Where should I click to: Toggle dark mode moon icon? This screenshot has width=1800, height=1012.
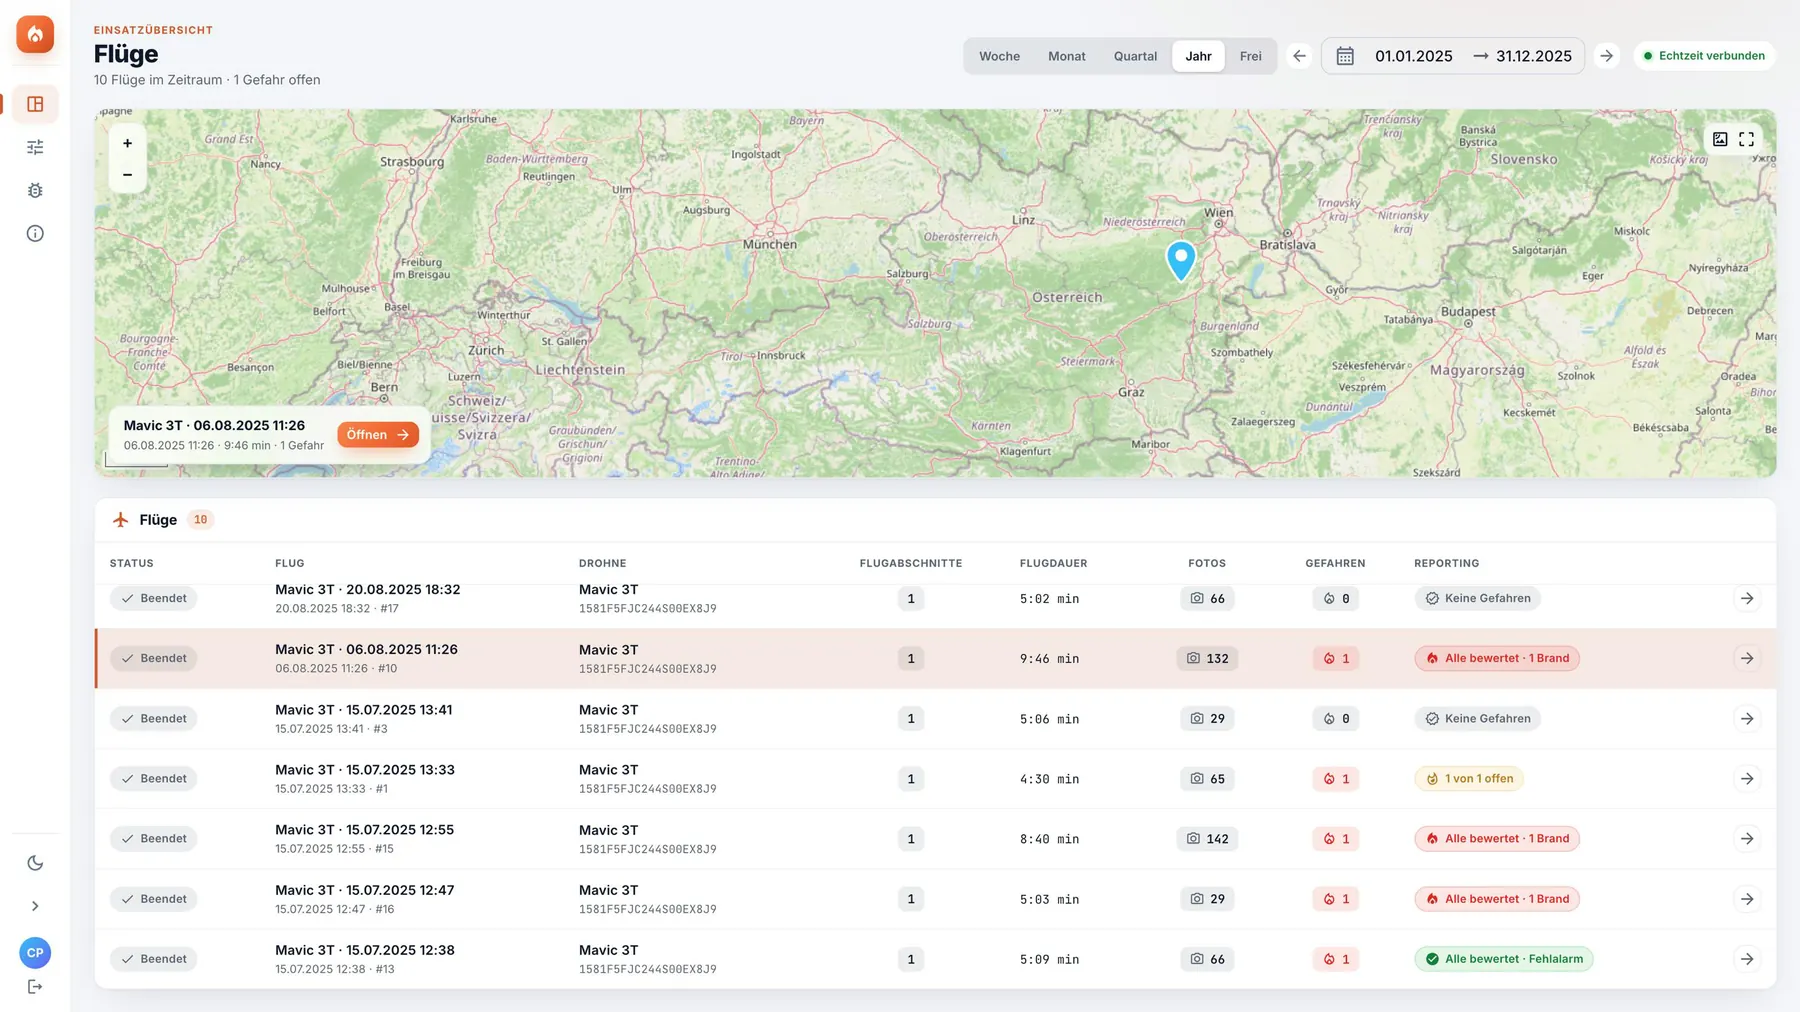(x=35, y=863)
